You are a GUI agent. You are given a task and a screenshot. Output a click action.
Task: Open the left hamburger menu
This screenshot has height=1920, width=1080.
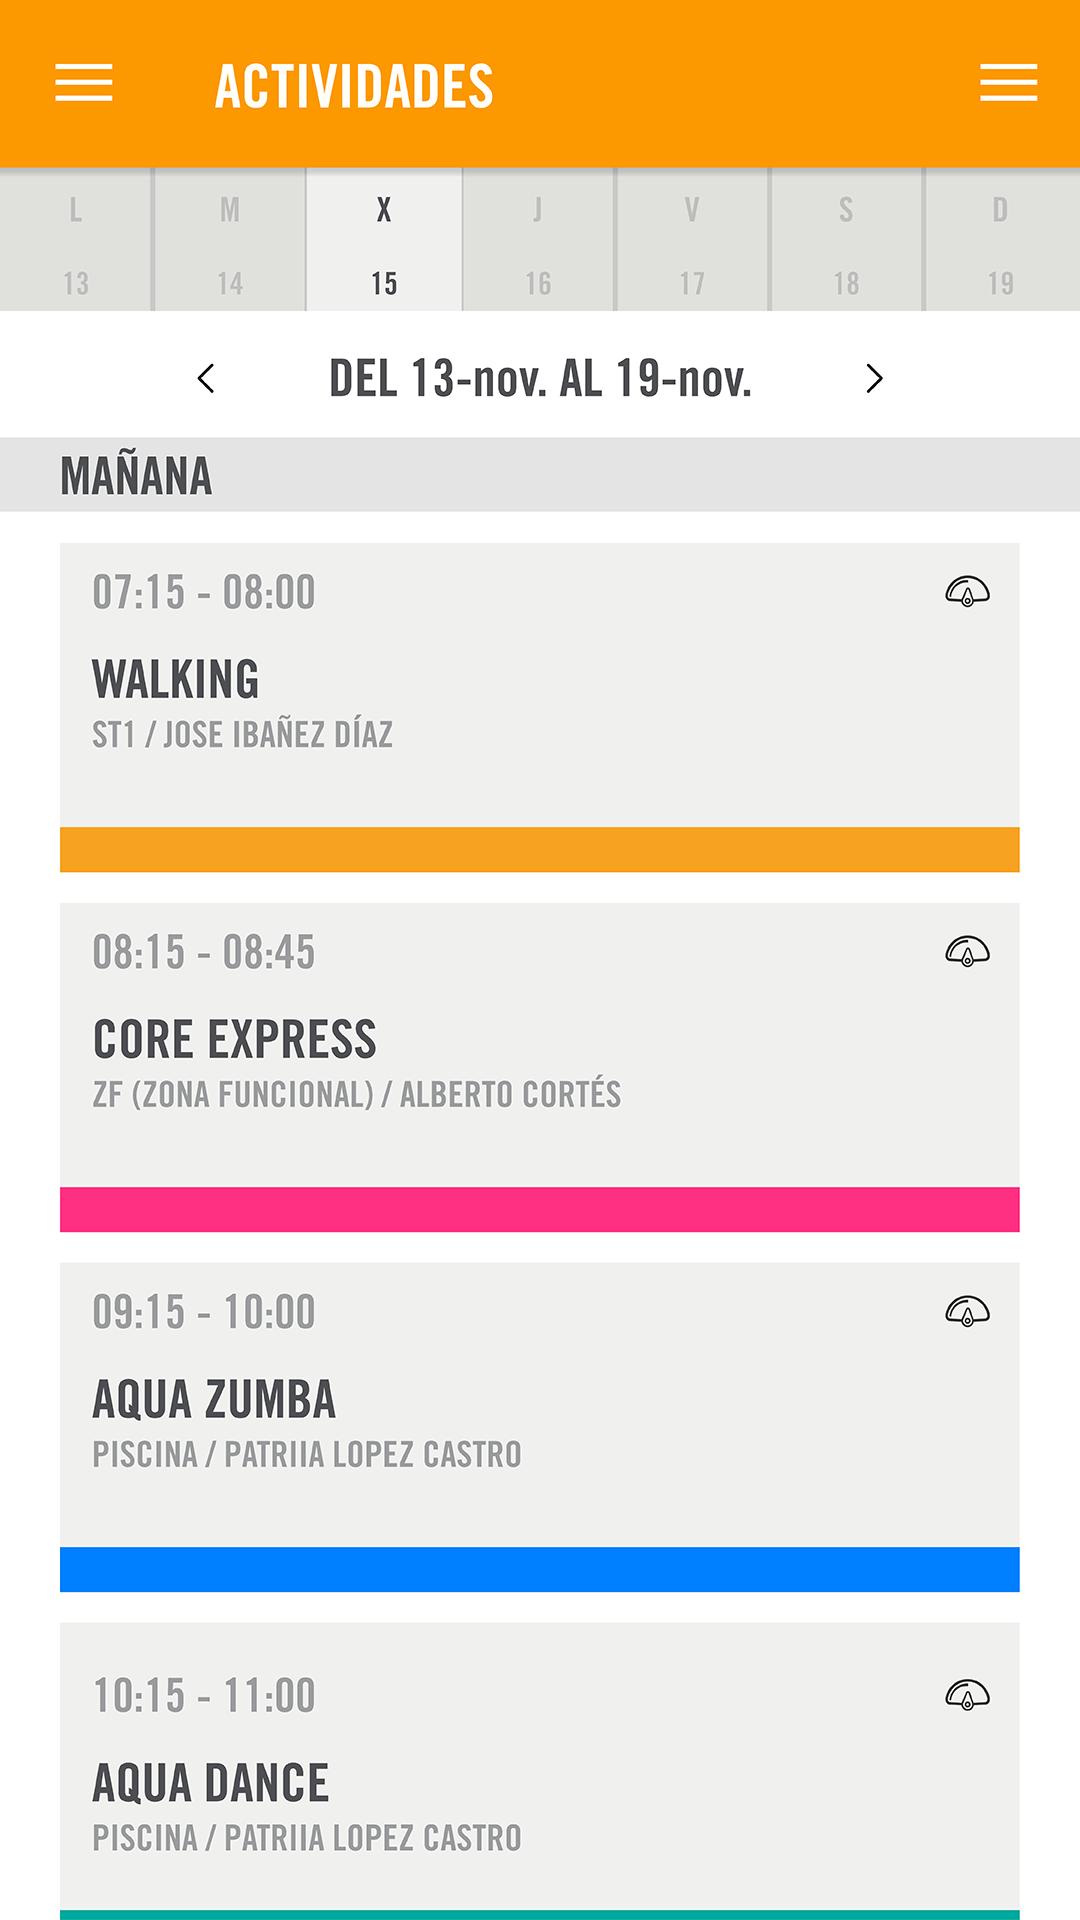click(84, 83)
